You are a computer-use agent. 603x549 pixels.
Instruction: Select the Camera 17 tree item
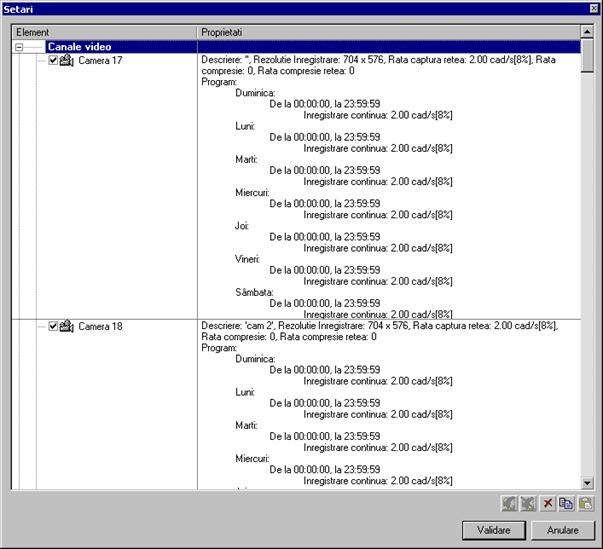click(100, 61)
